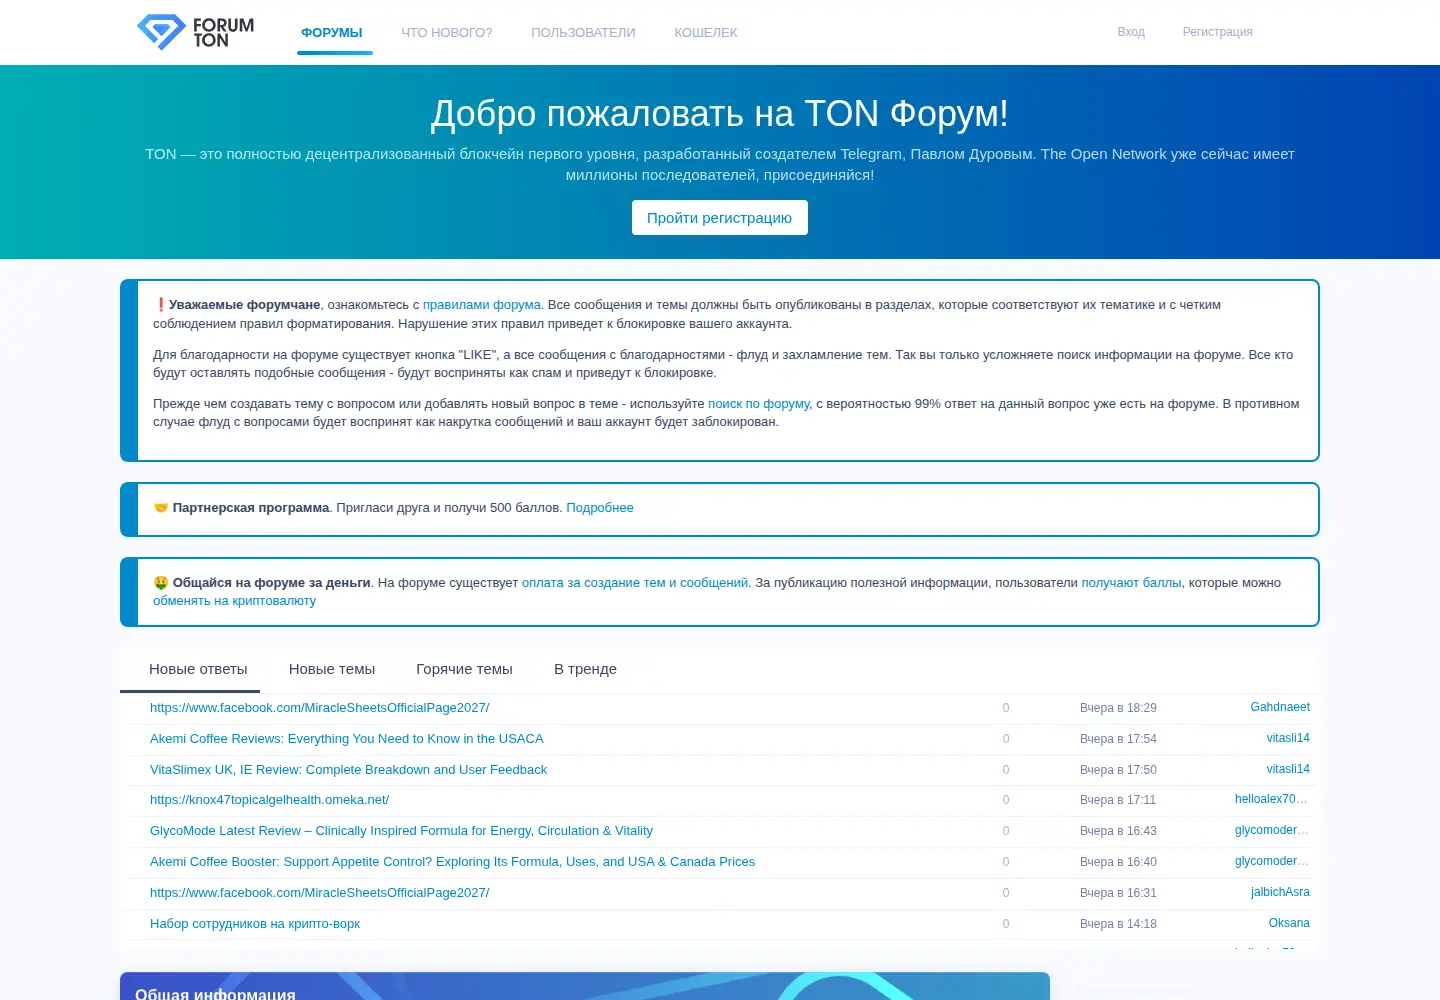
Task: Open обменять на криптовалюту link
Action: tap(234, 601)
